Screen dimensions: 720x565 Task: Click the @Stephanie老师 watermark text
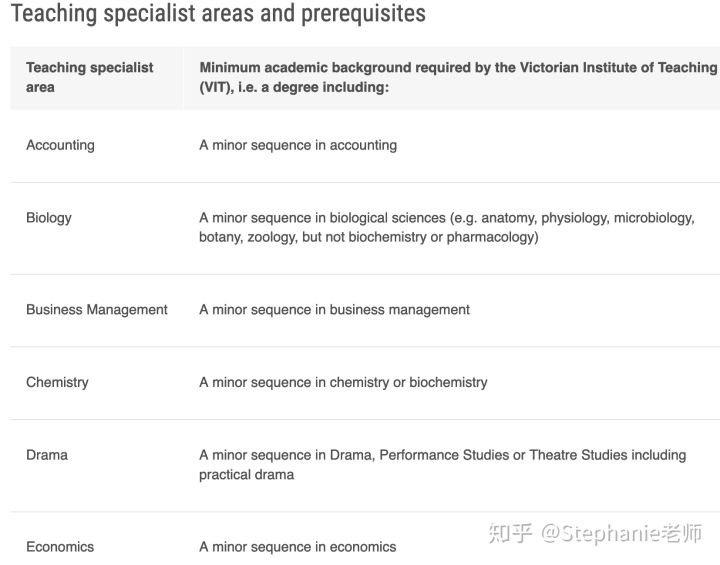(x=621, y=533)
